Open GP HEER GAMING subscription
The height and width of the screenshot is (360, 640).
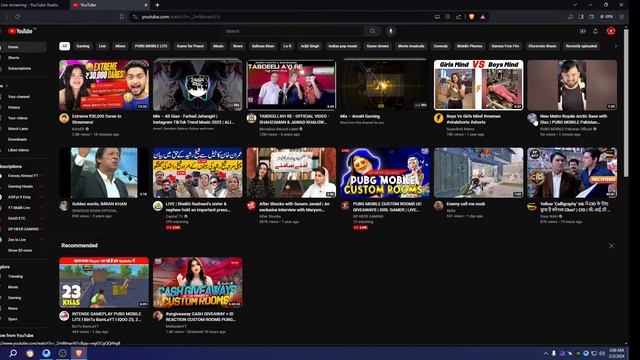click(x=23, y=229)
